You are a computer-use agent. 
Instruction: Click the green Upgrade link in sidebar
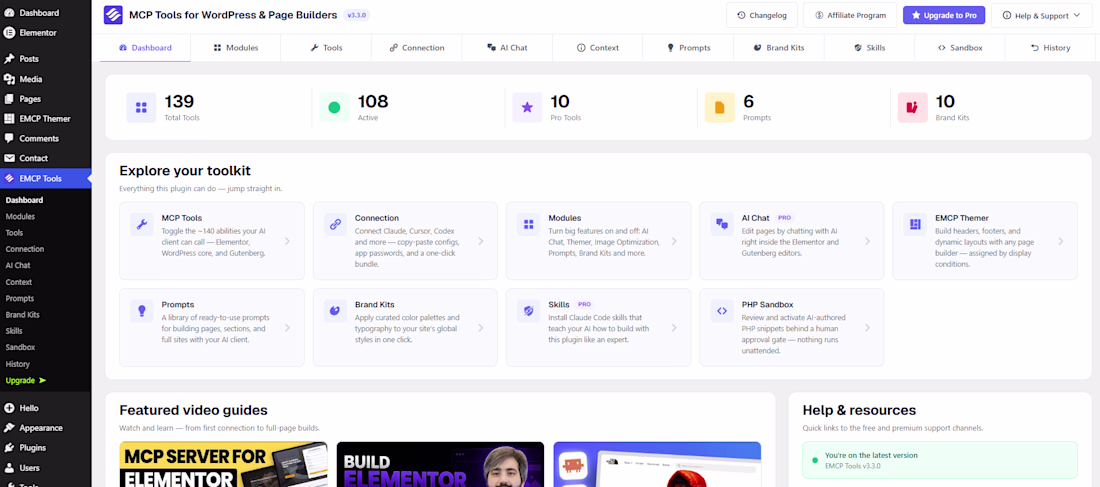(x=26, y=380)
